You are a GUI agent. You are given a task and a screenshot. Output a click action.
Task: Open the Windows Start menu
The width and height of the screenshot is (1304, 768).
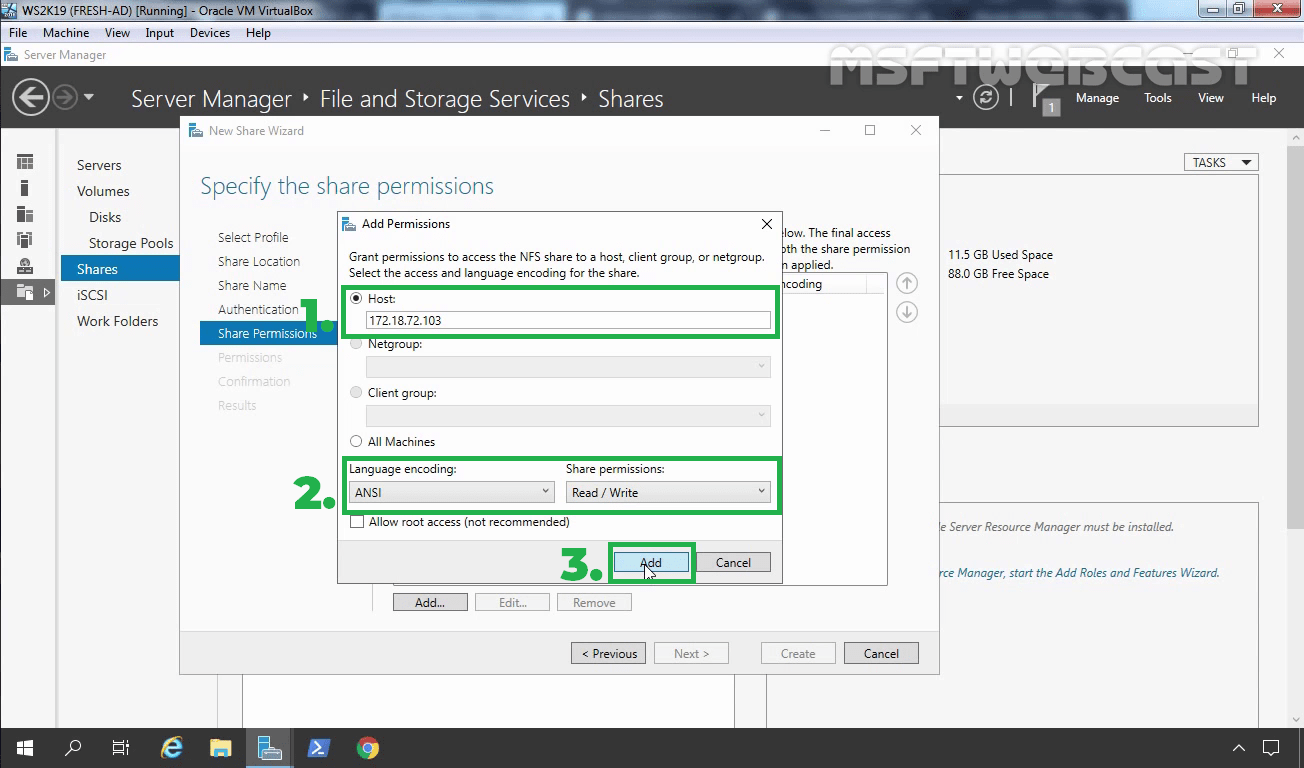[24, 748]
